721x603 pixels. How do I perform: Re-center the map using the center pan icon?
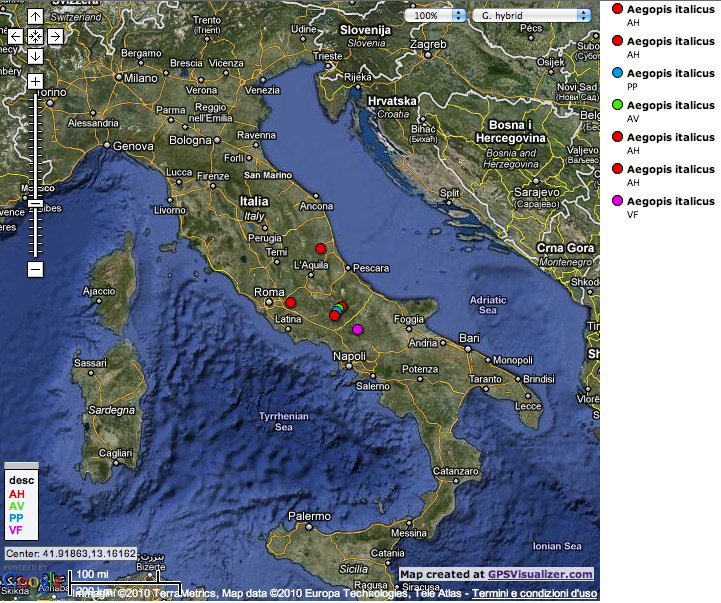pyautogui.click(x=35, y=36)
